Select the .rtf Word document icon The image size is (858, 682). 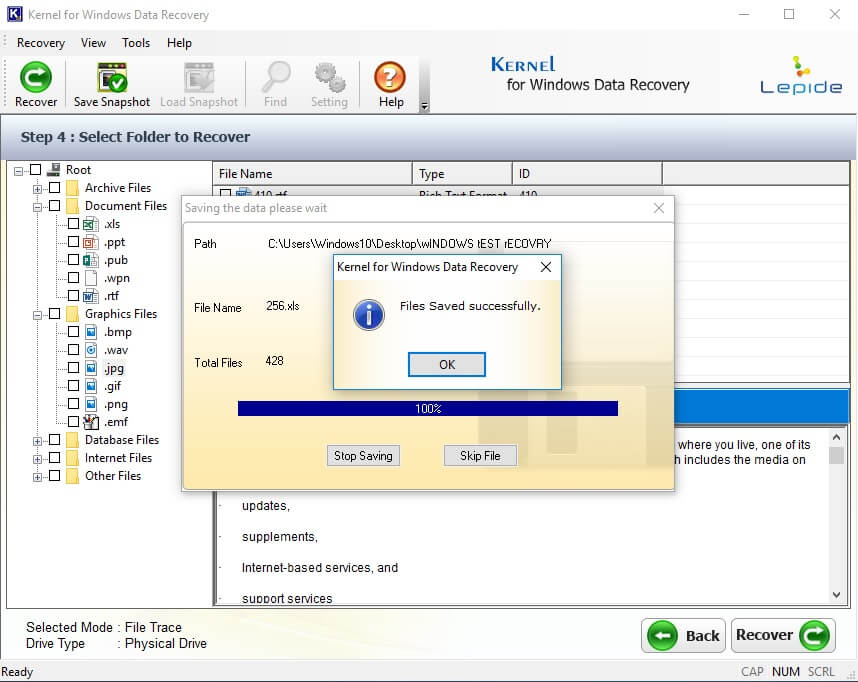coord(90,297)
